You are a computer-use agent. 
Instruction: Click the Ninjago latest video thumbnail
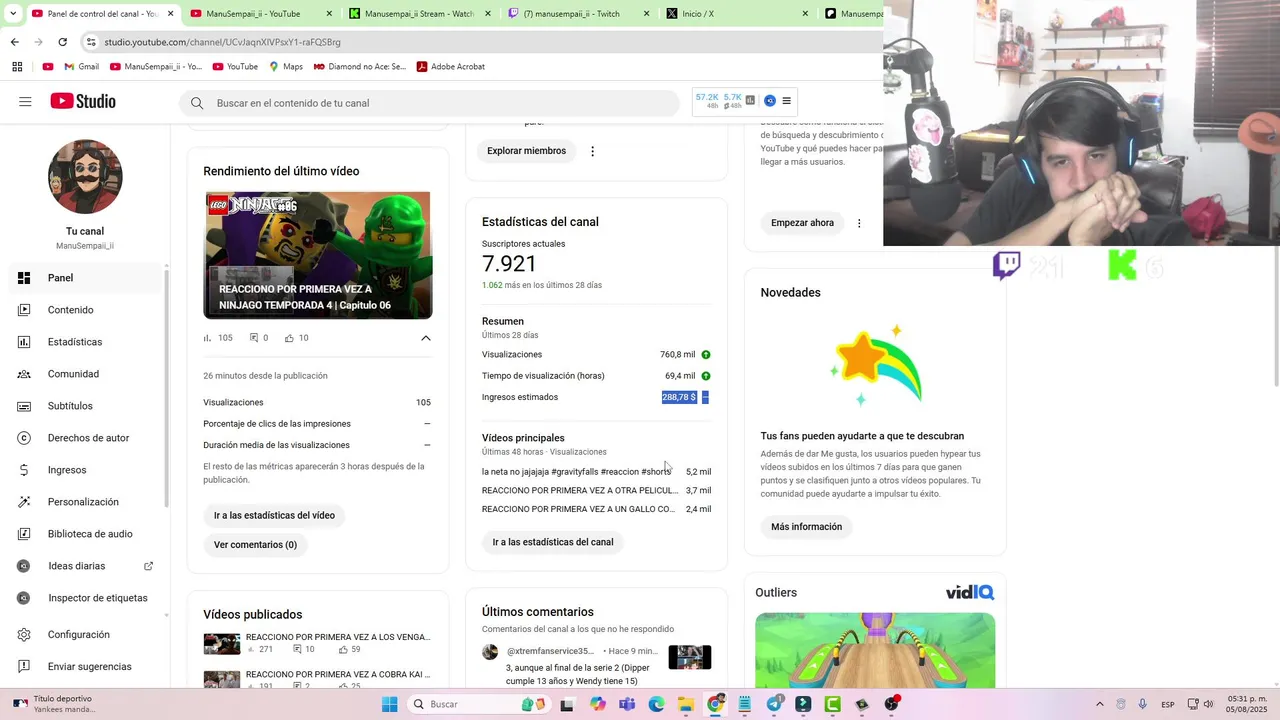318,255
